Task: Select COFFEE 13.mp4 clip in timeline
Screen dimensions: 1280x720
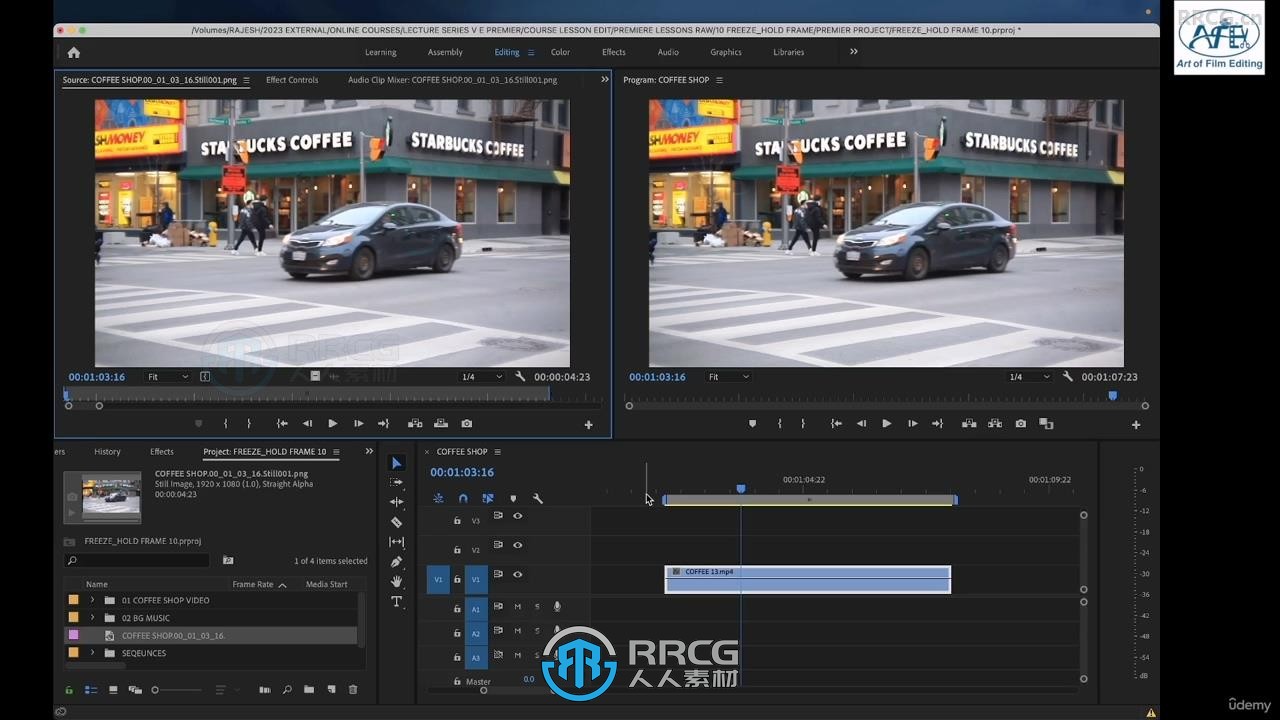Action: tap(808, 579)
